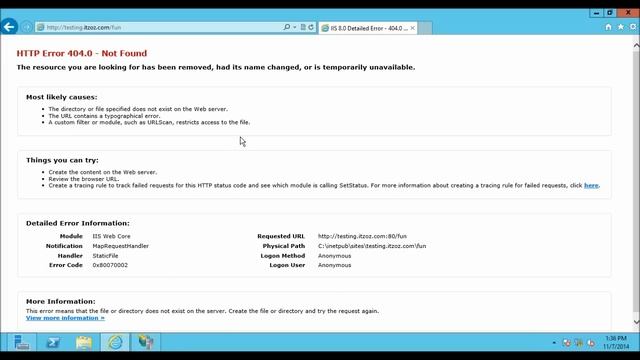
Task: Click the error code value 0x80070002
Action: tap(110, 265)
